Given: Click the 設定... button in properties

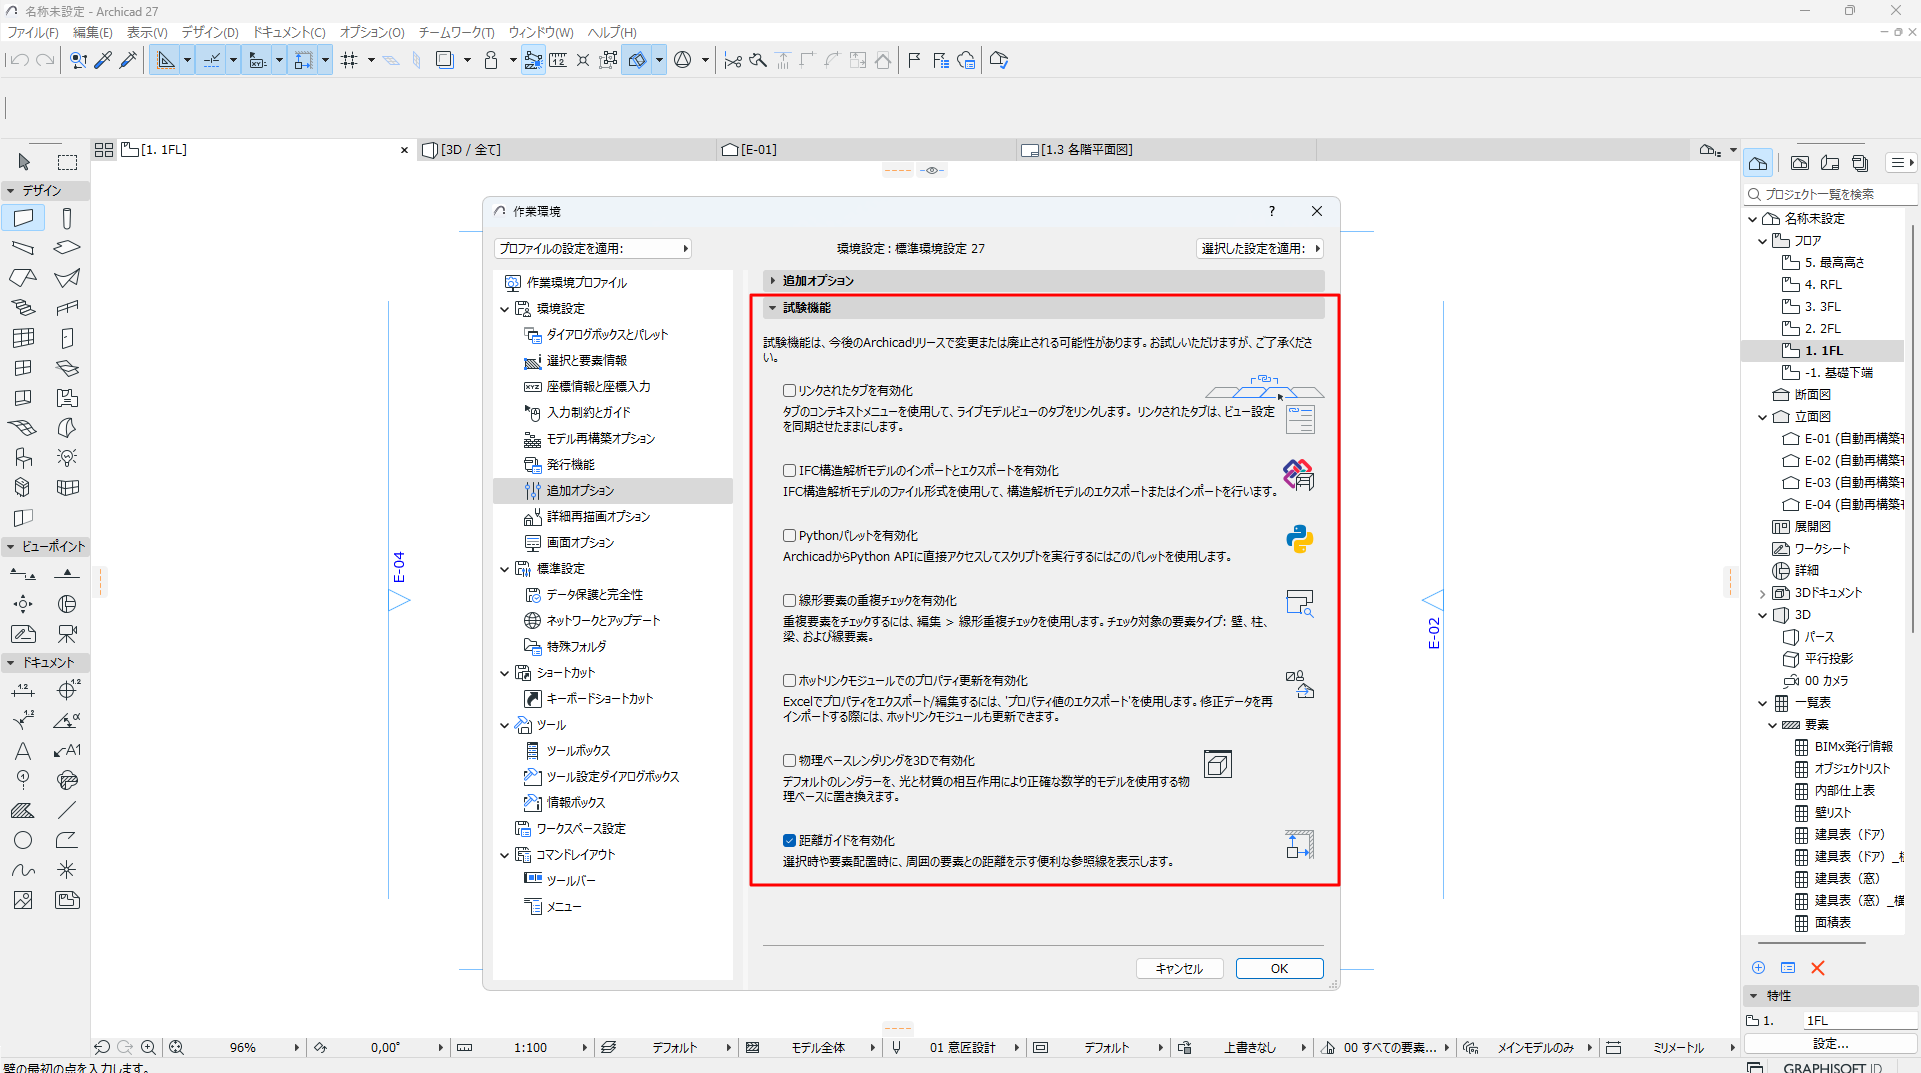Looking at the screenshot, I should [x=1830, y=1043].
